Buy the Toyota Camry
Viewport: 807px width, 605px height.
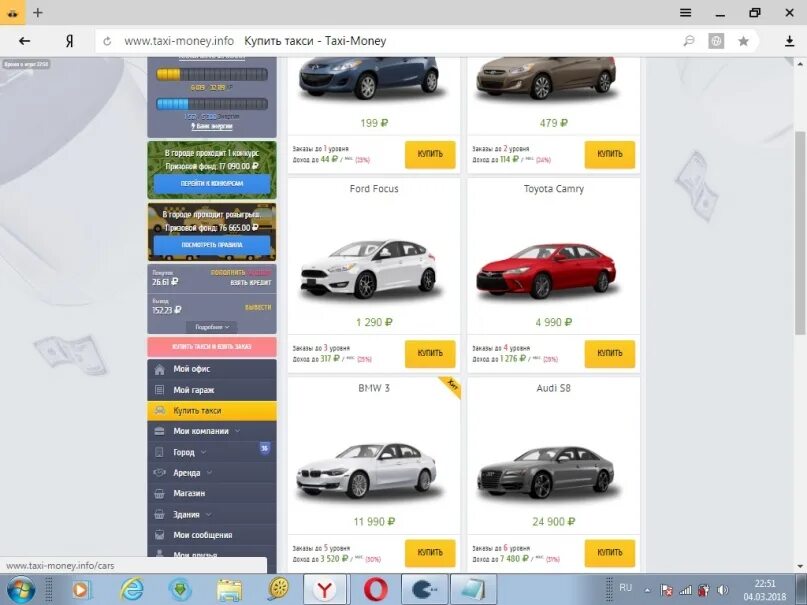tap(610, 353)
